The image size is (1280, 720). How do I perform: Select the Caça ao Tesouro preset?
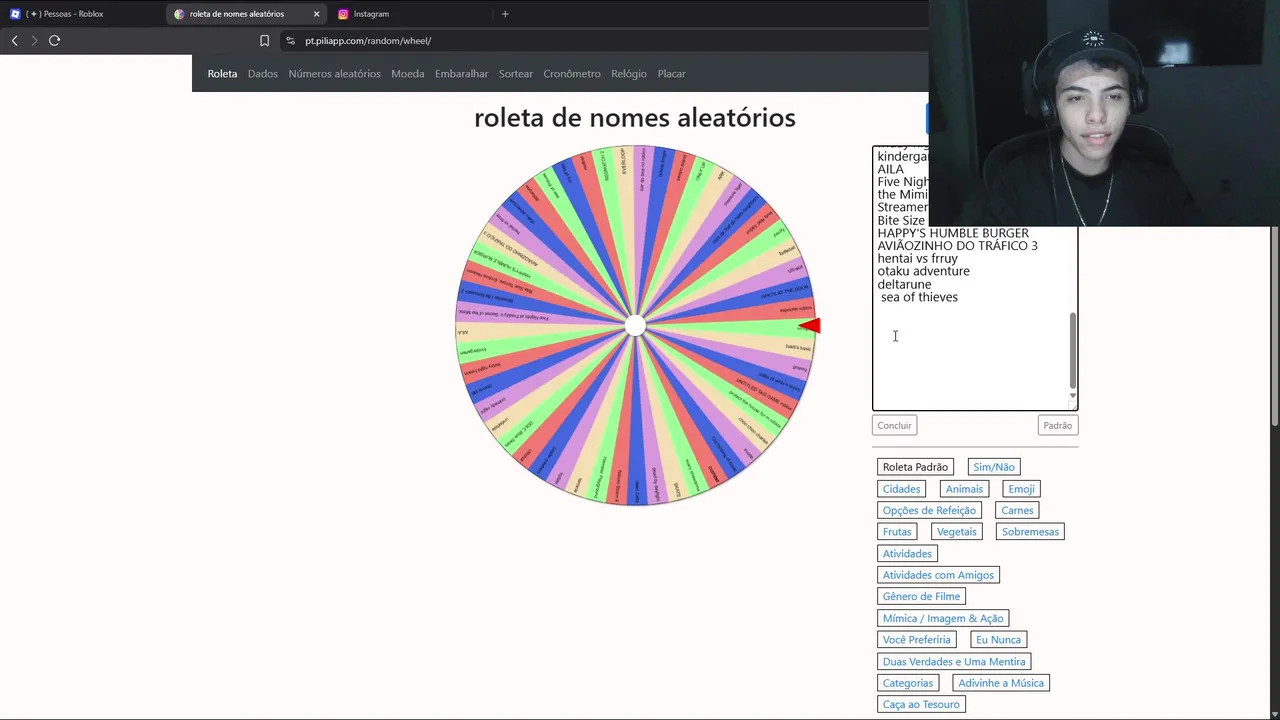point(921,704)
